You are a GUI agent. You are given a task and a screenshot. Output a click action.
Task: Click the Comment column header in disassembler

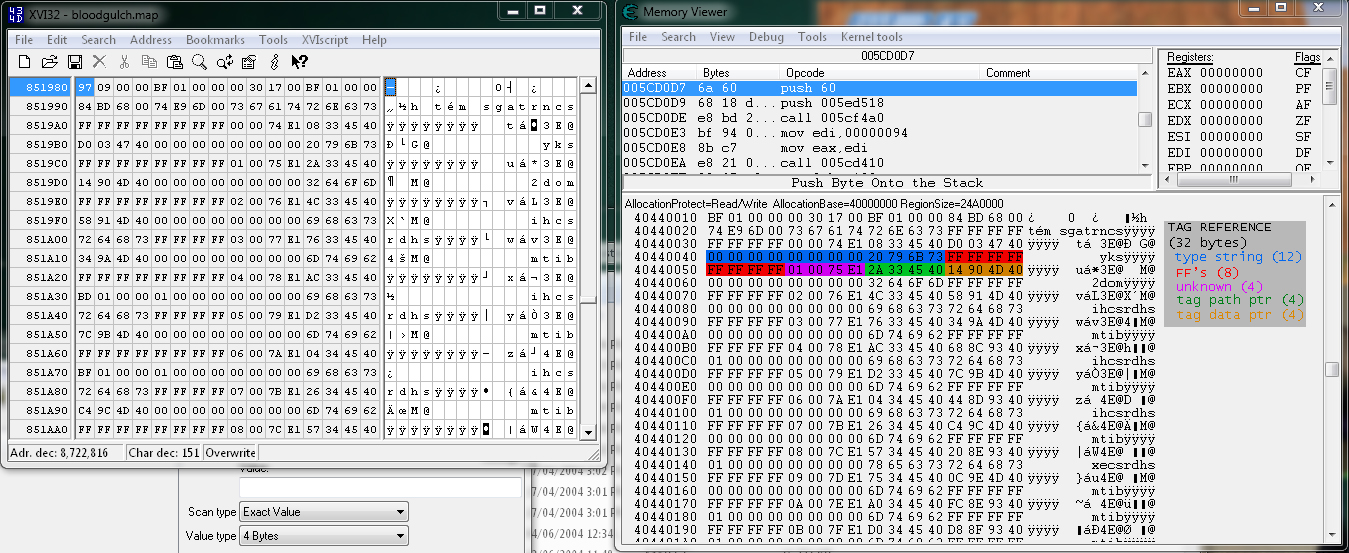click(1059, 73)
